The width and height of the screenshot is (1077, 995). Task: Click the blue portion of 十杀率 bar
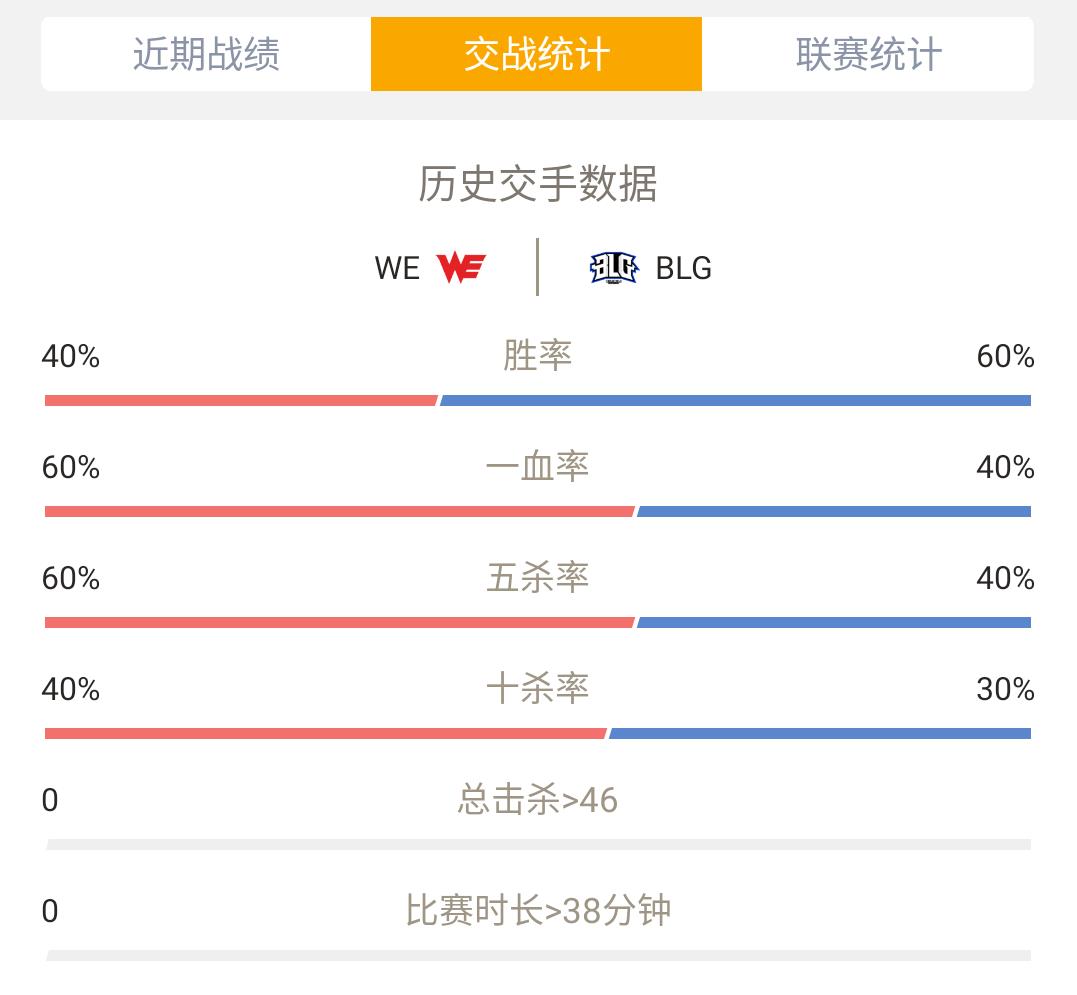coord(820,733)
